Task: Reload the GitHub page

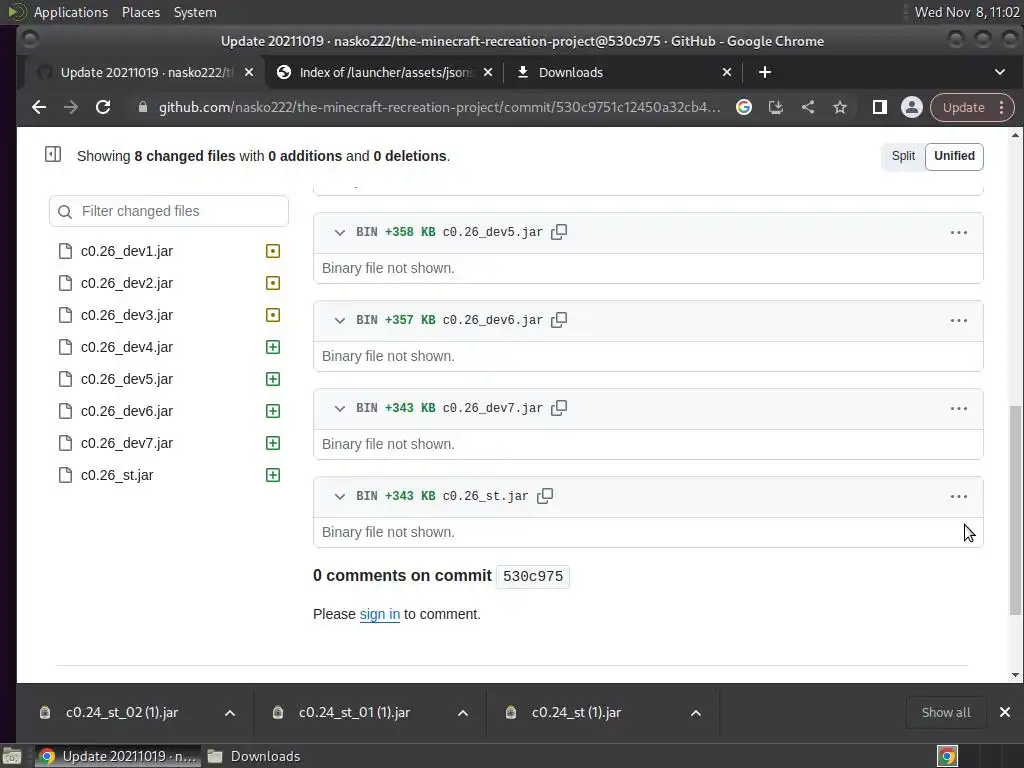Action: click(x=103, y=107)
